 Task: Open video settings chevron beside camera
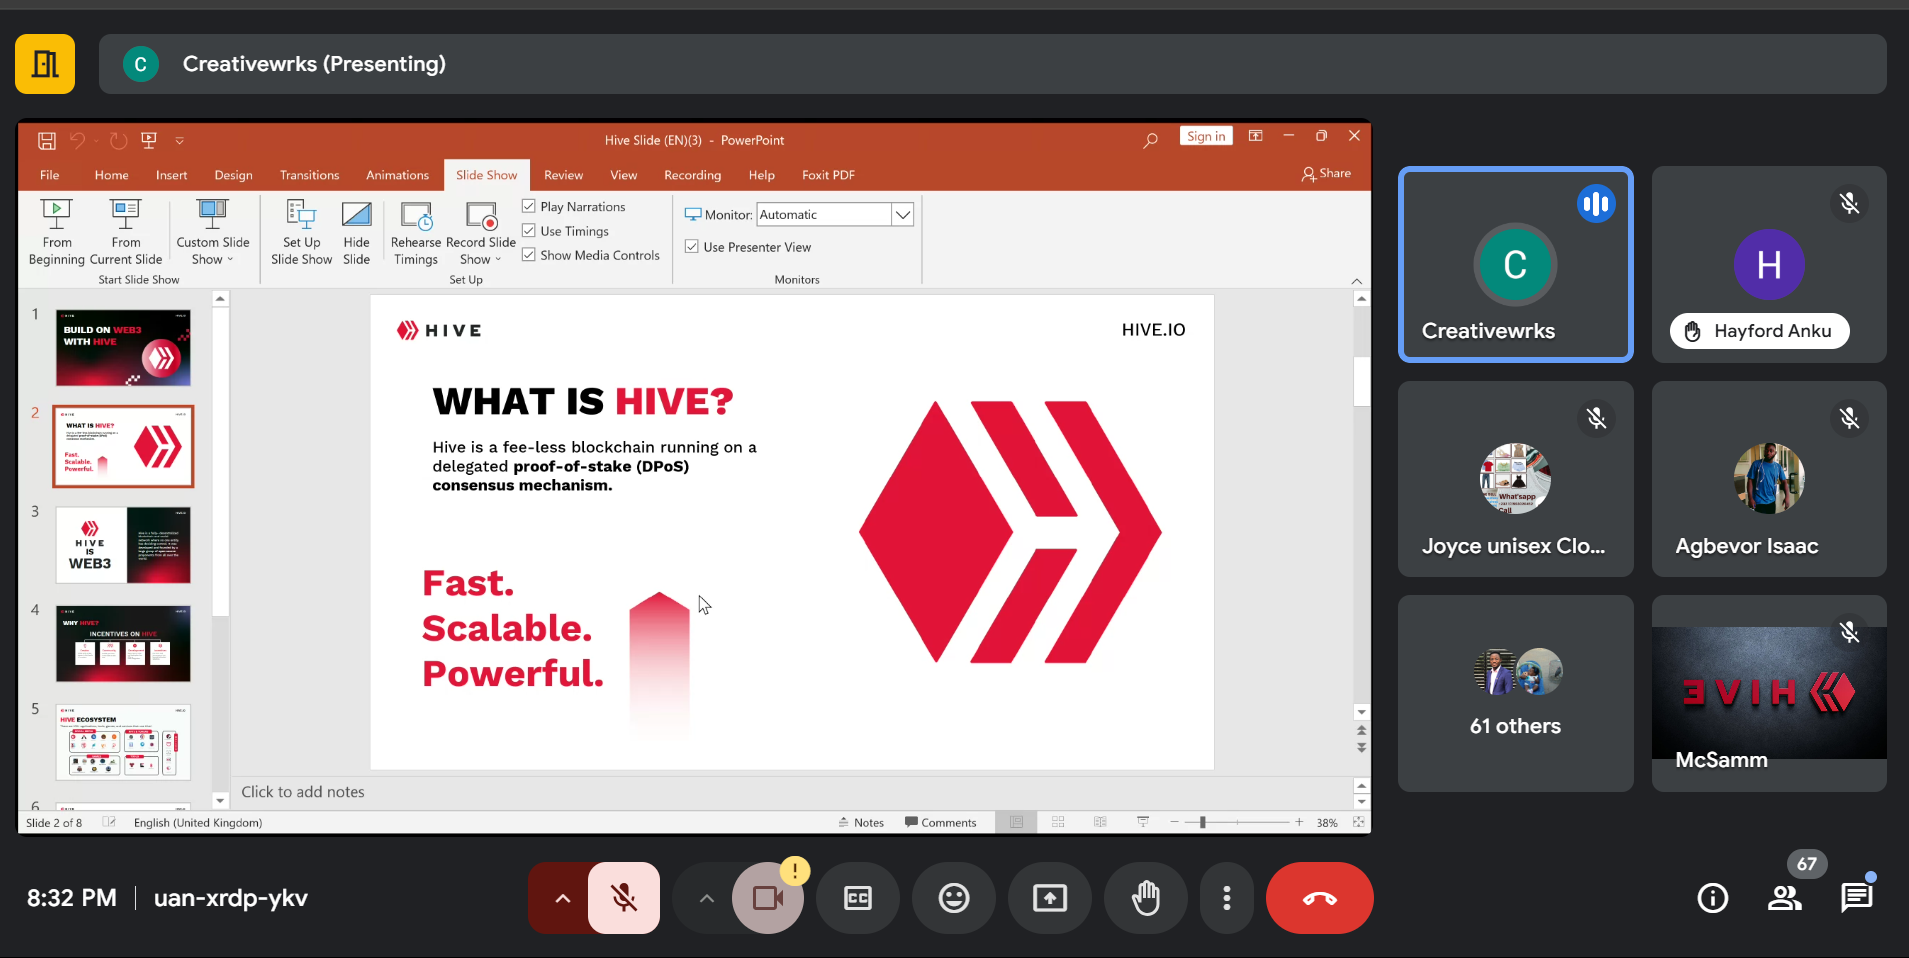(x=706, y=898)
